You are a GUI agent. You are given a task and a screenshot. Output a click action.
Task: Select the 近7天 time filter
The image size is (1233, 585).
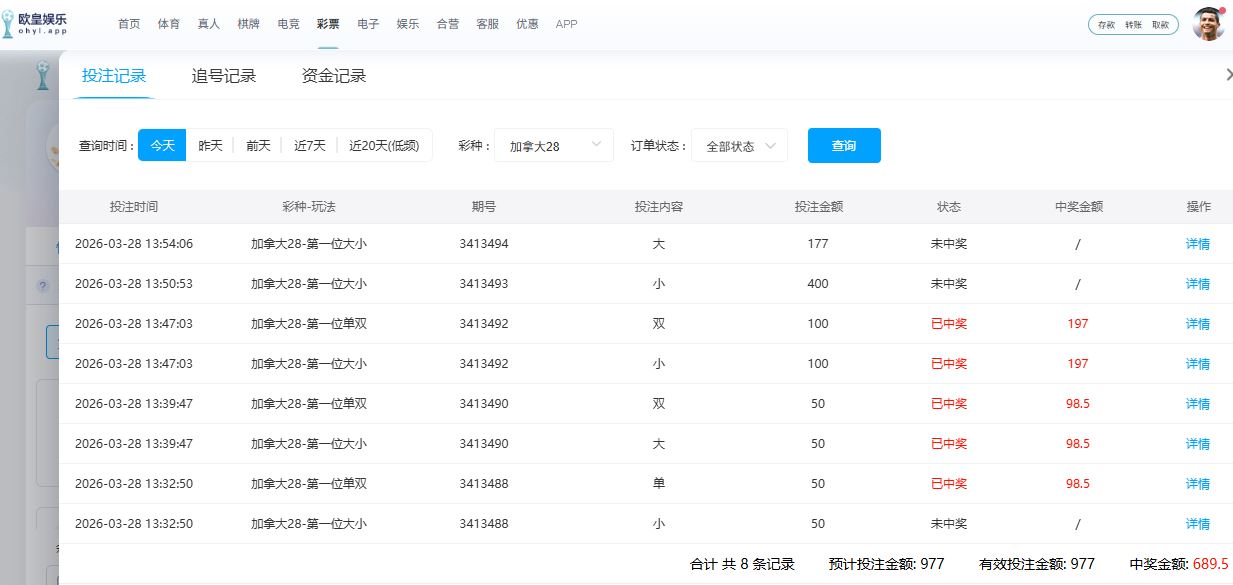(x=309, y=145)
